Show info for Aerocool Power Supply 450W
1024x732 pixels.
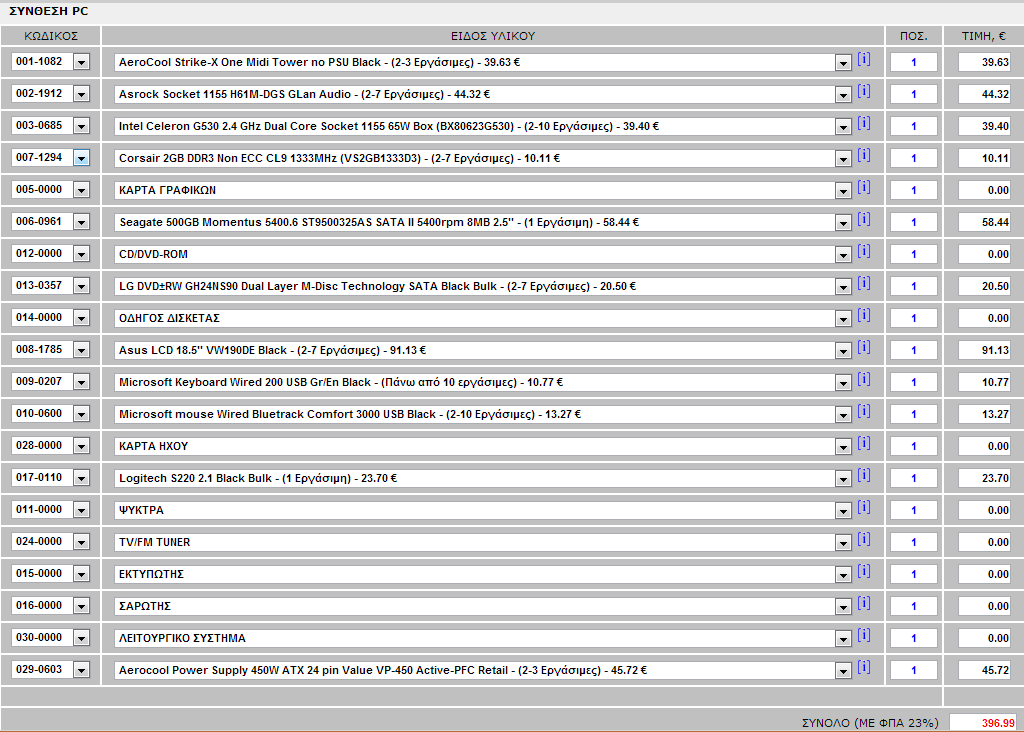click(x=863, y=667)
